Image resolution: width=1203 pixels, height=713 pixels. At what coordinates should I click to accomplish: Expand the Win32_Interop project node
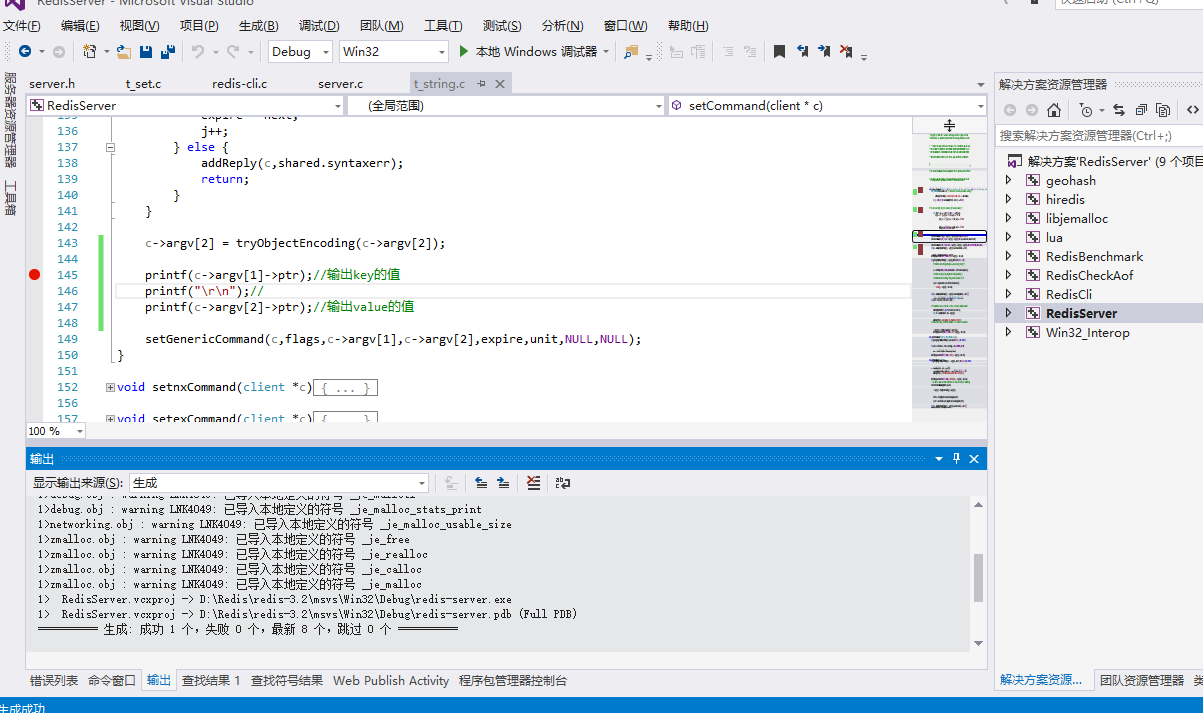(x=1008, y=332)
